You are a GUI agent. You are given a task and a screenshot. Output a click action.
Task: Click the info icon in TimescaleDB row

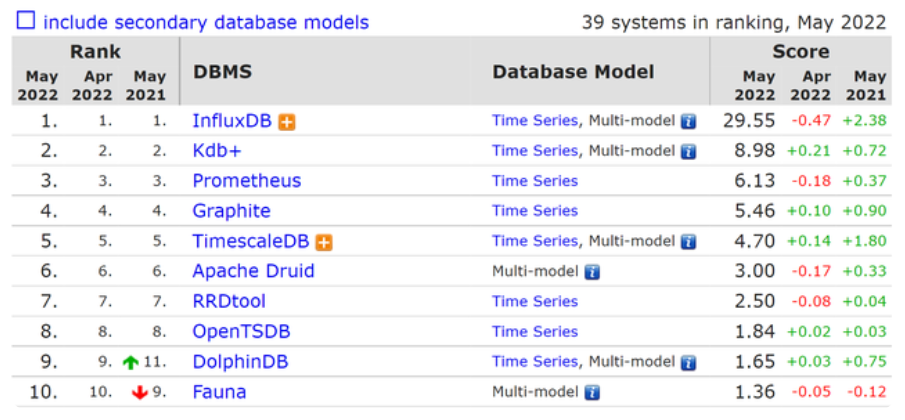click(689, 241)
